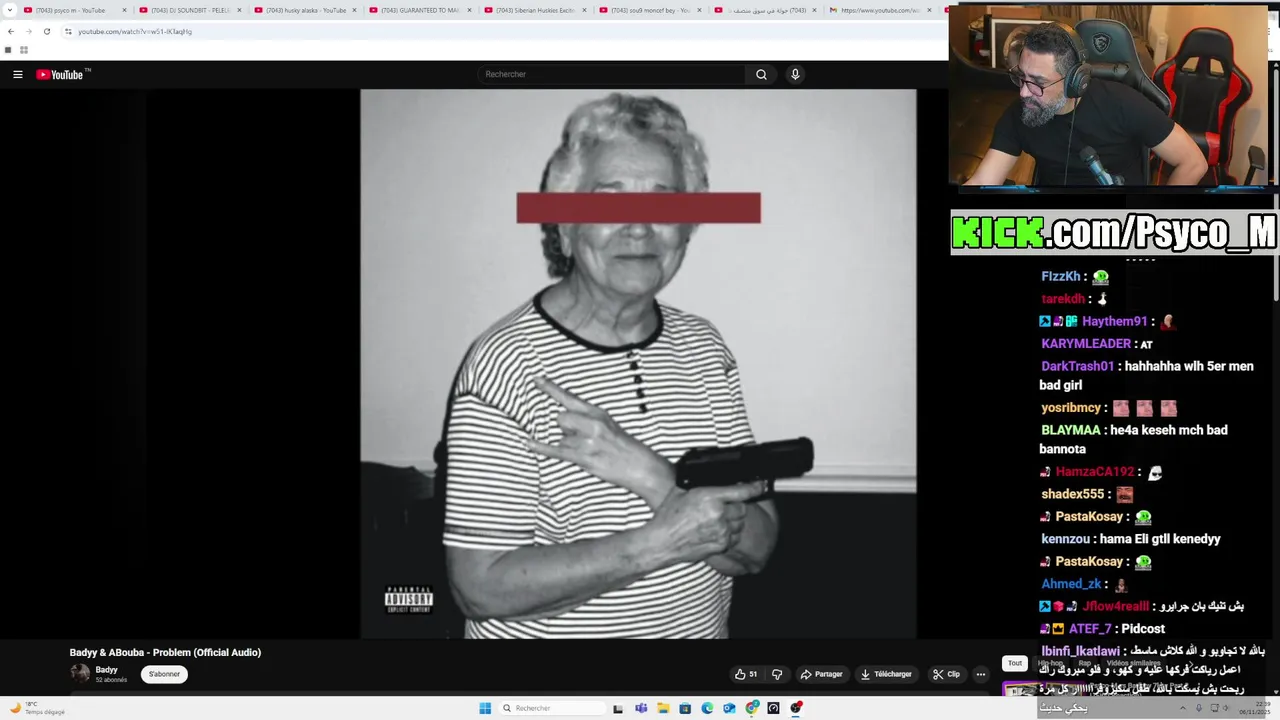Open File Explorer from the taskbar
This screenshot has height=720, width=1280.
(663, 708)
